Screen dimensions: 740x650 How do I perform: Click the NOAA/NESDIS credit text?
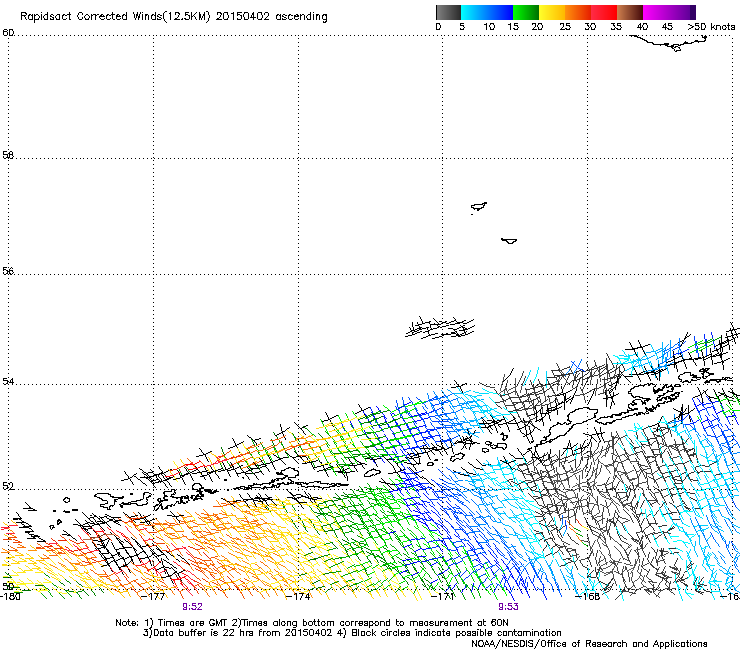click(589, 644)
